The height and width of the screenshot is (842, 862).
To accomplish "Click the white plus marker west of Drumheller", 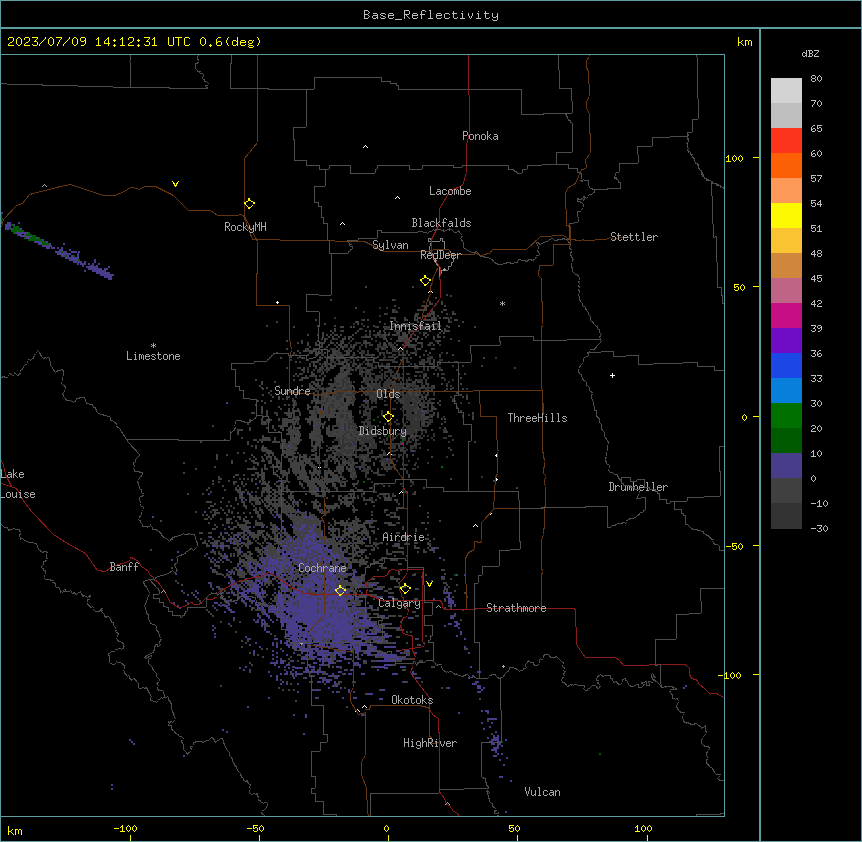I will pos(612,375).
